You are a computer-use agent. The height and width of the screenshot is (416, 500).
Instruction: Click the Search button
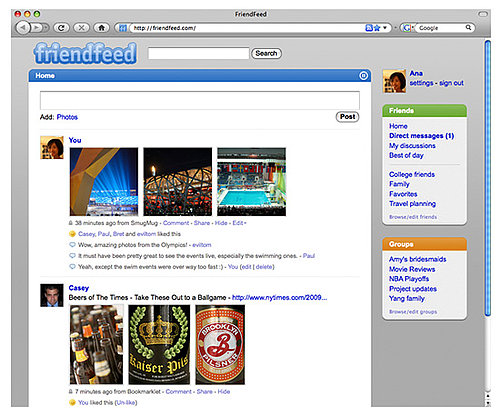(x=266, y=53)
